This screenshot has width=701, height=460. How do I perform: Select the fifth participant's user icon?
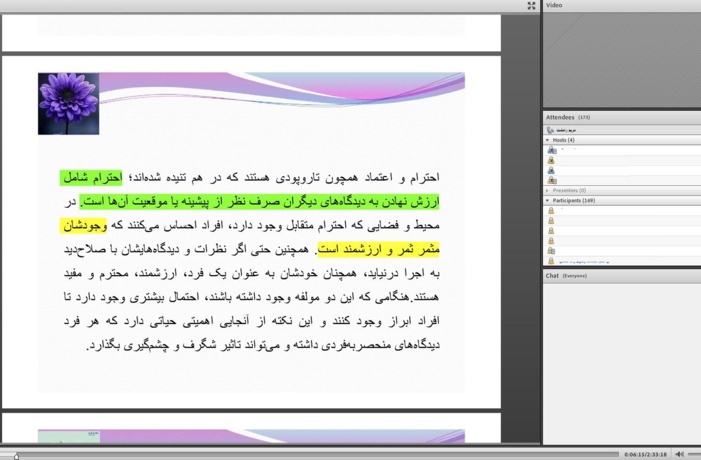551,251
